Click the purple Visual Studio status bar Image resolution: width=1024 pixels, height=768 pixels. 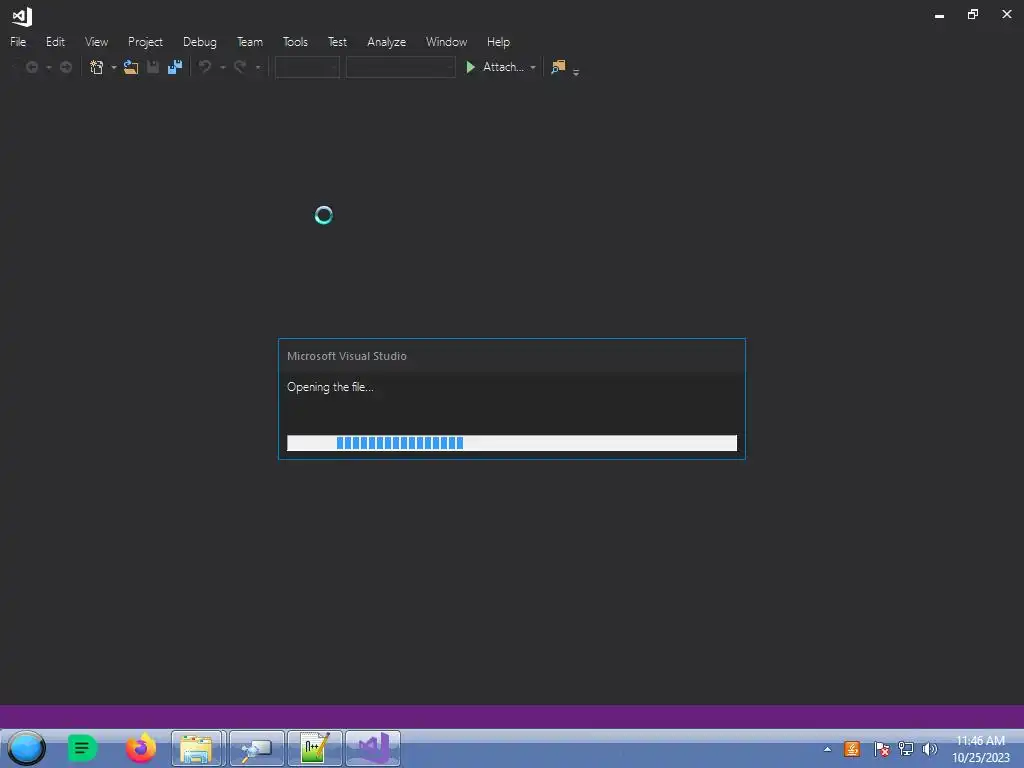(x=512, y=716)
